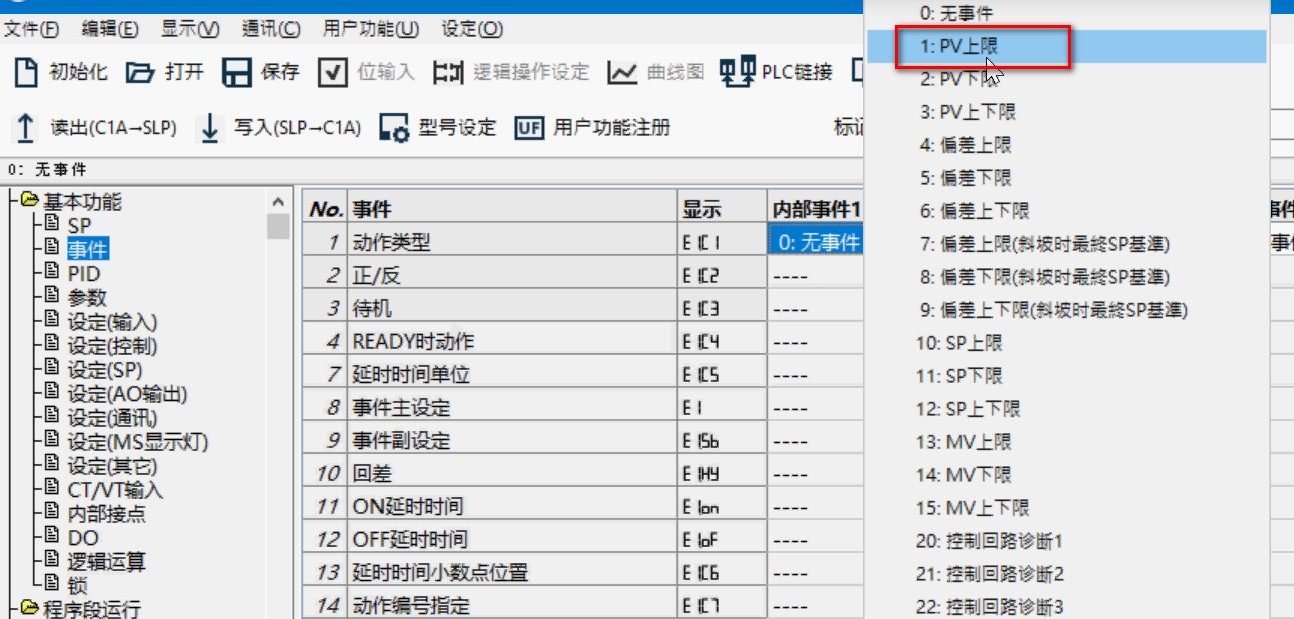Expand the 程序段运行 tree folder
Screen dimensions: 1294x619
28,609
